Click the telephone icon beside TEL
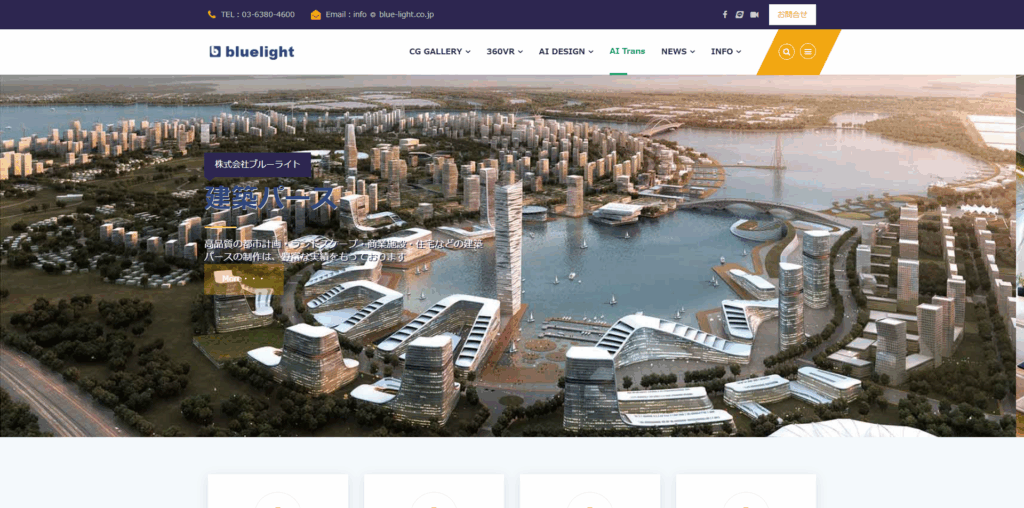The image size is (1024, 508). [212, 14]
